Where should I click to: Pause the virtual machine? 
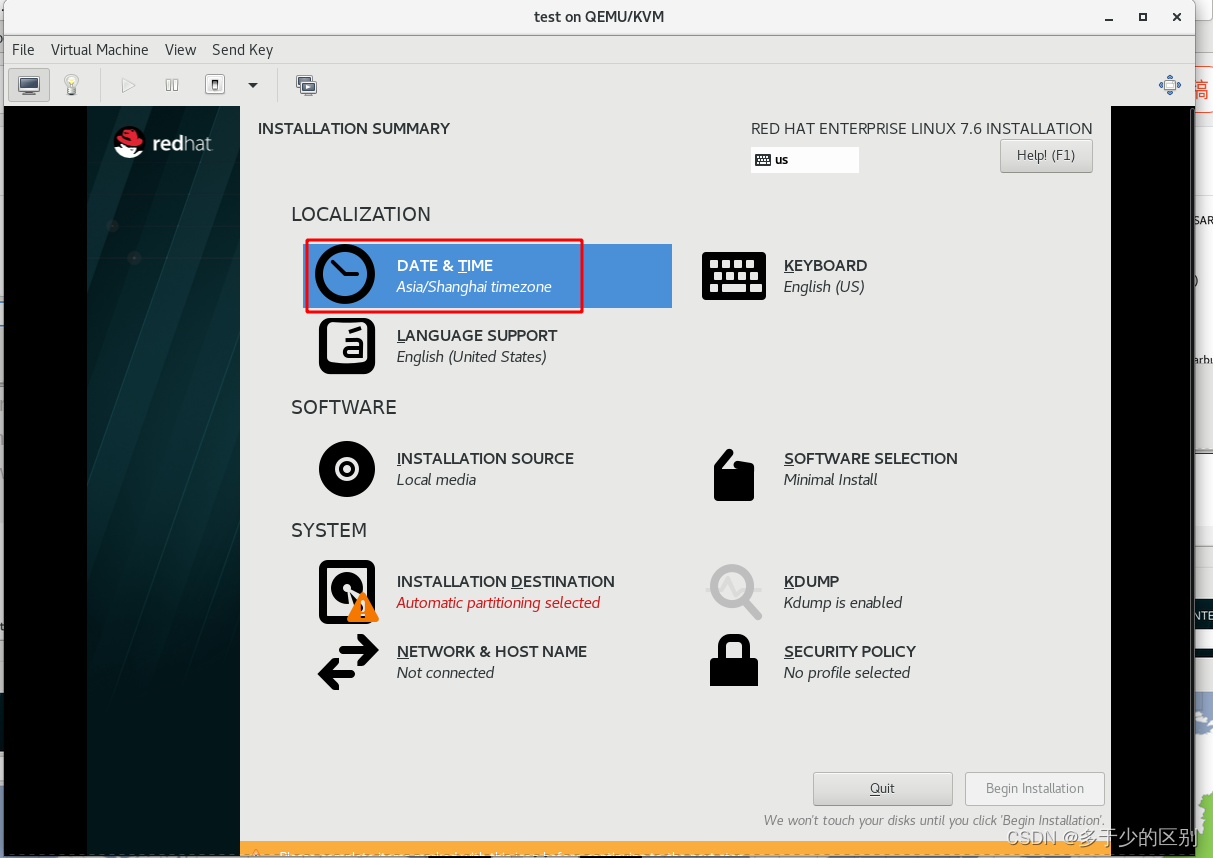point(172,85)
